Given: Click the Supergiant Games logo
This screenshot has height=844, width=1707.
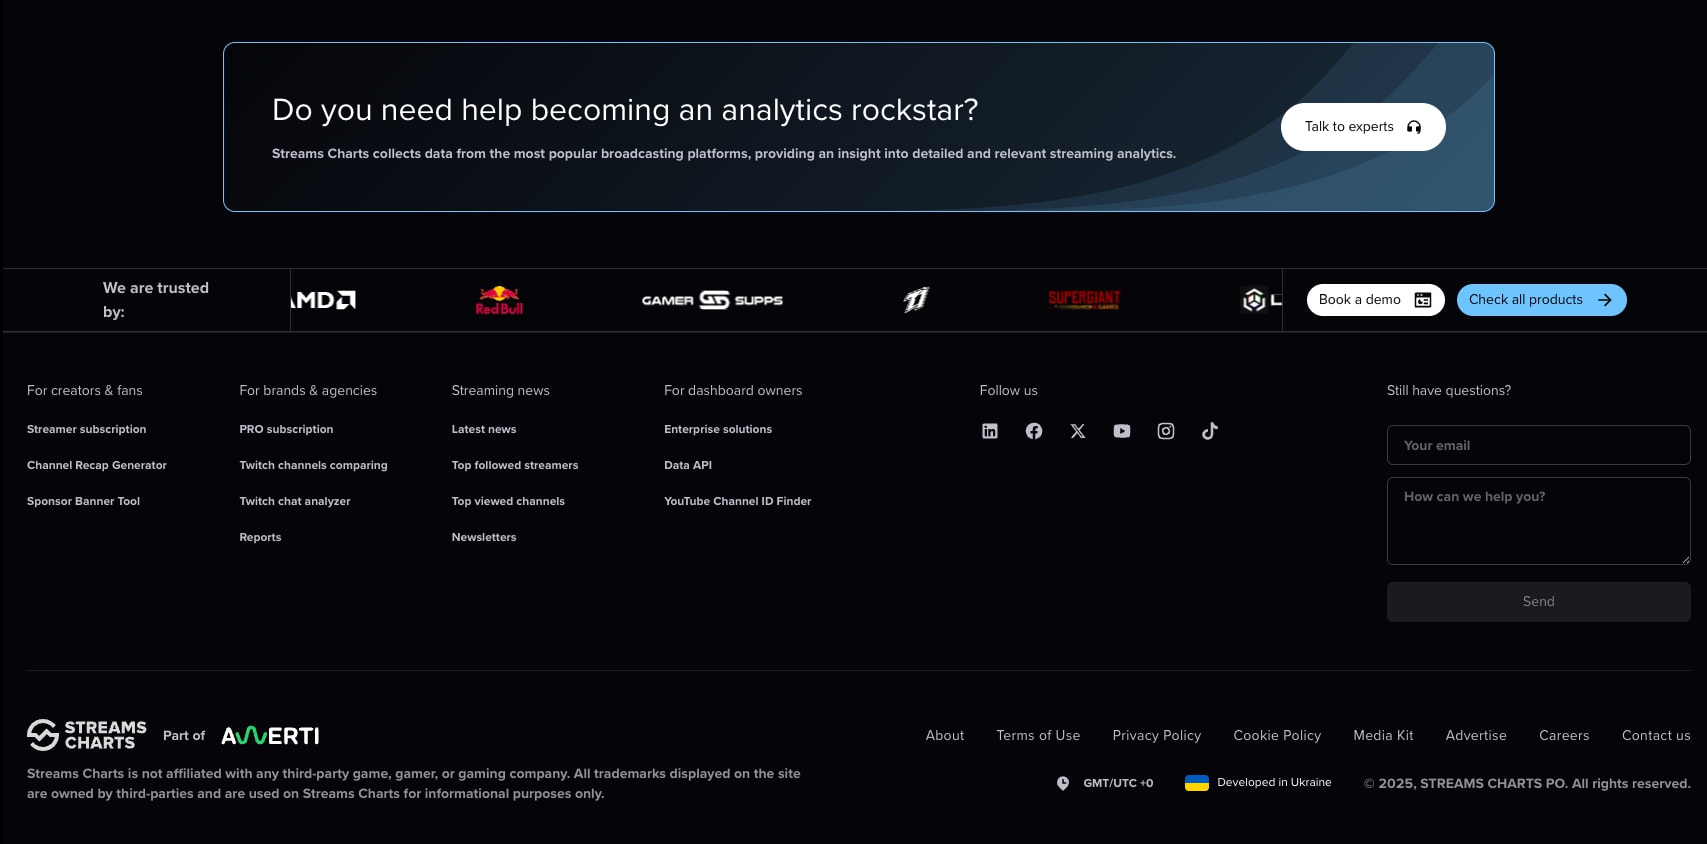Looking at the screenshot, I should click(1084, 300).
